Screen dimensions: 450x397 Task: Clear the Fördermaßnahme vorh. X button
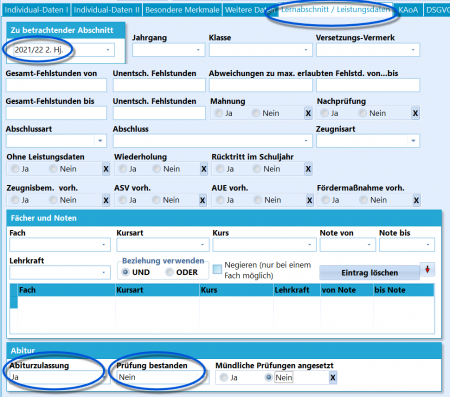(416, 200)
